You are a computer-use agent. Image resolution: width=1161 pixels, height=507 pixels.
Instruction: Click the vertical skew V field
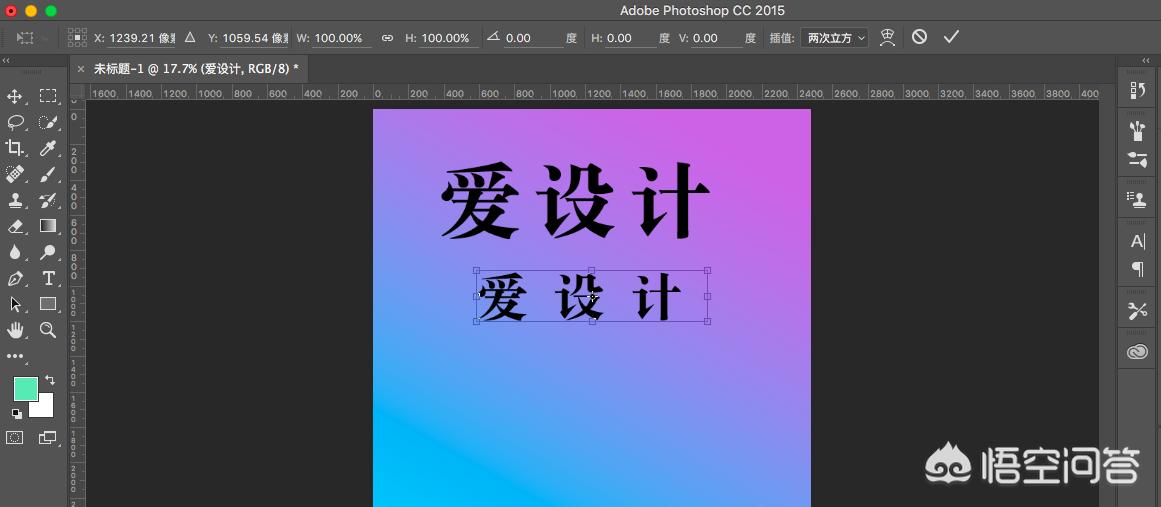[x=717, y=38]
